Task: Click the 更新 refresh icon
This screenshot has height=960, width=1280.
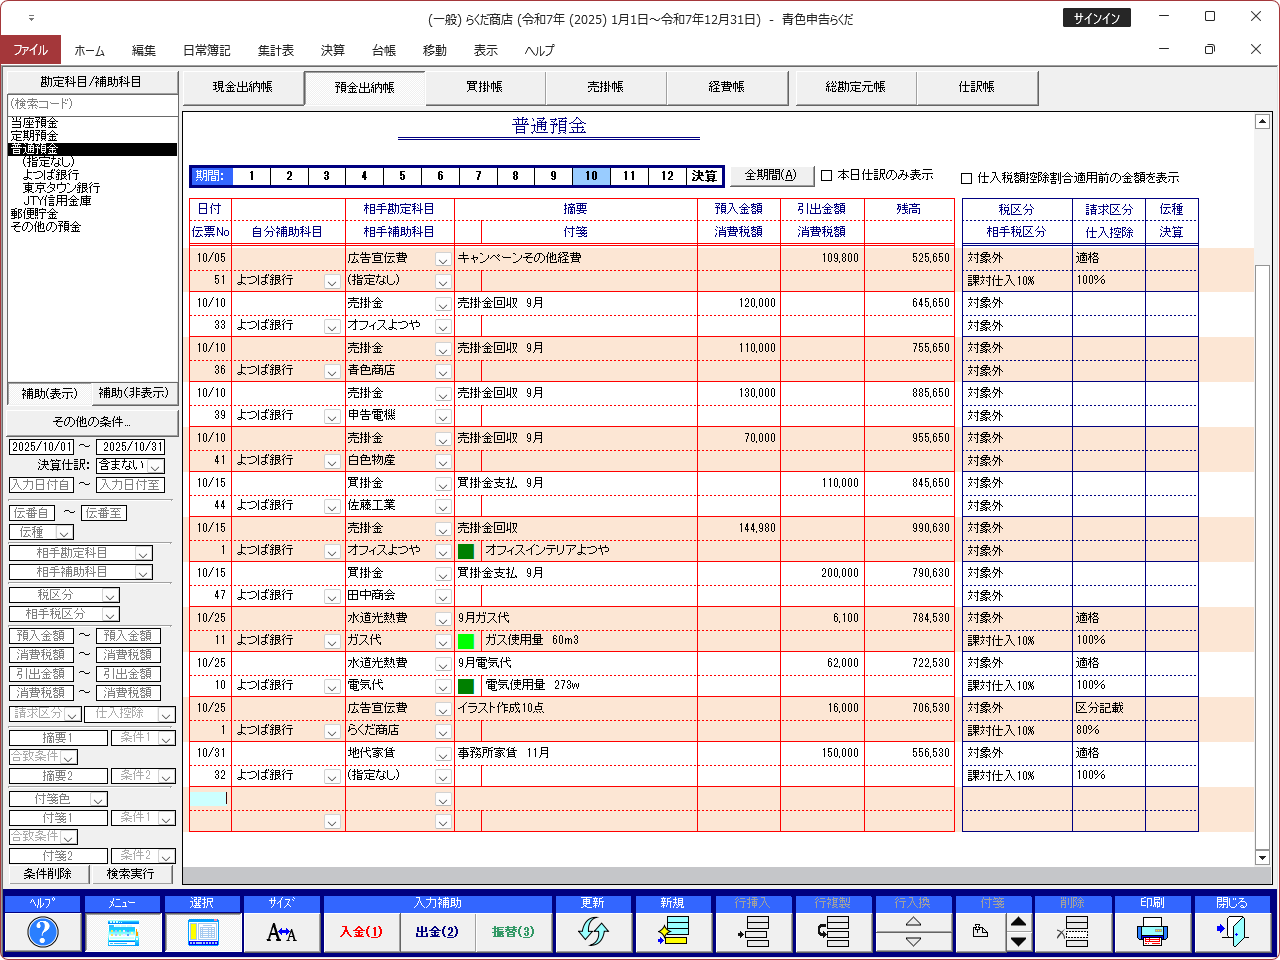Action: (x=593, y=932)
